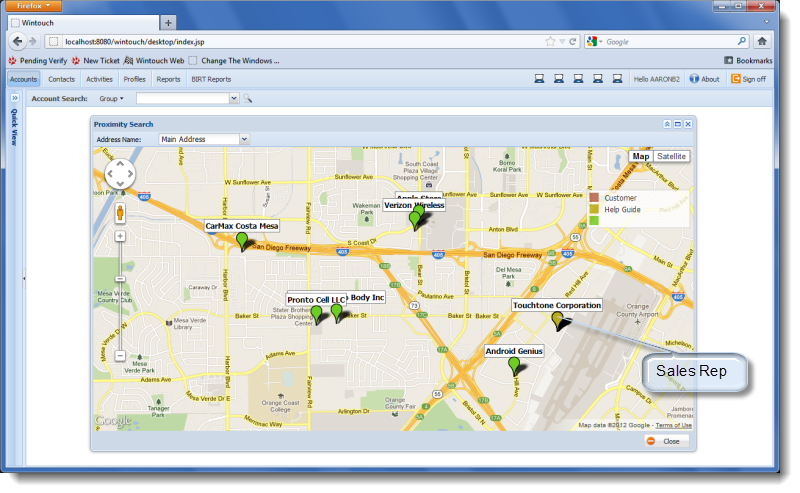The height and width of the screenshot is (493, 800).
Task: Open the Pending Verify bookmark
Action: [38, 61]
